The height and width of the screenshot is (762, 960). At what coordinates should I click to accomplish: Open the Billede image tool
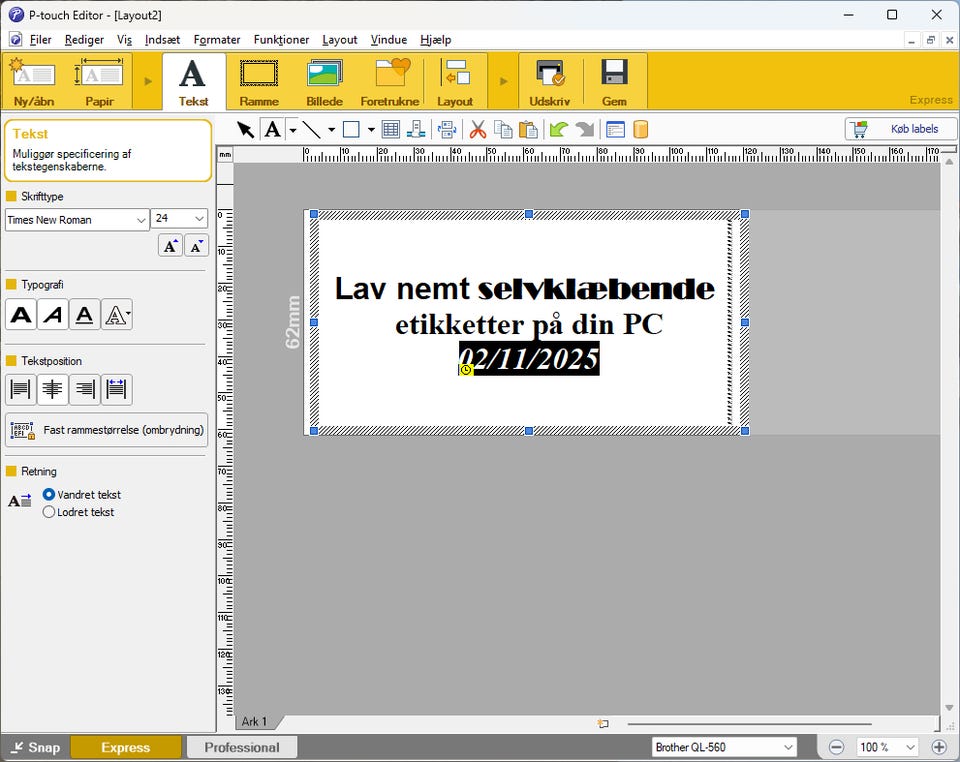[x=324, y=82]
